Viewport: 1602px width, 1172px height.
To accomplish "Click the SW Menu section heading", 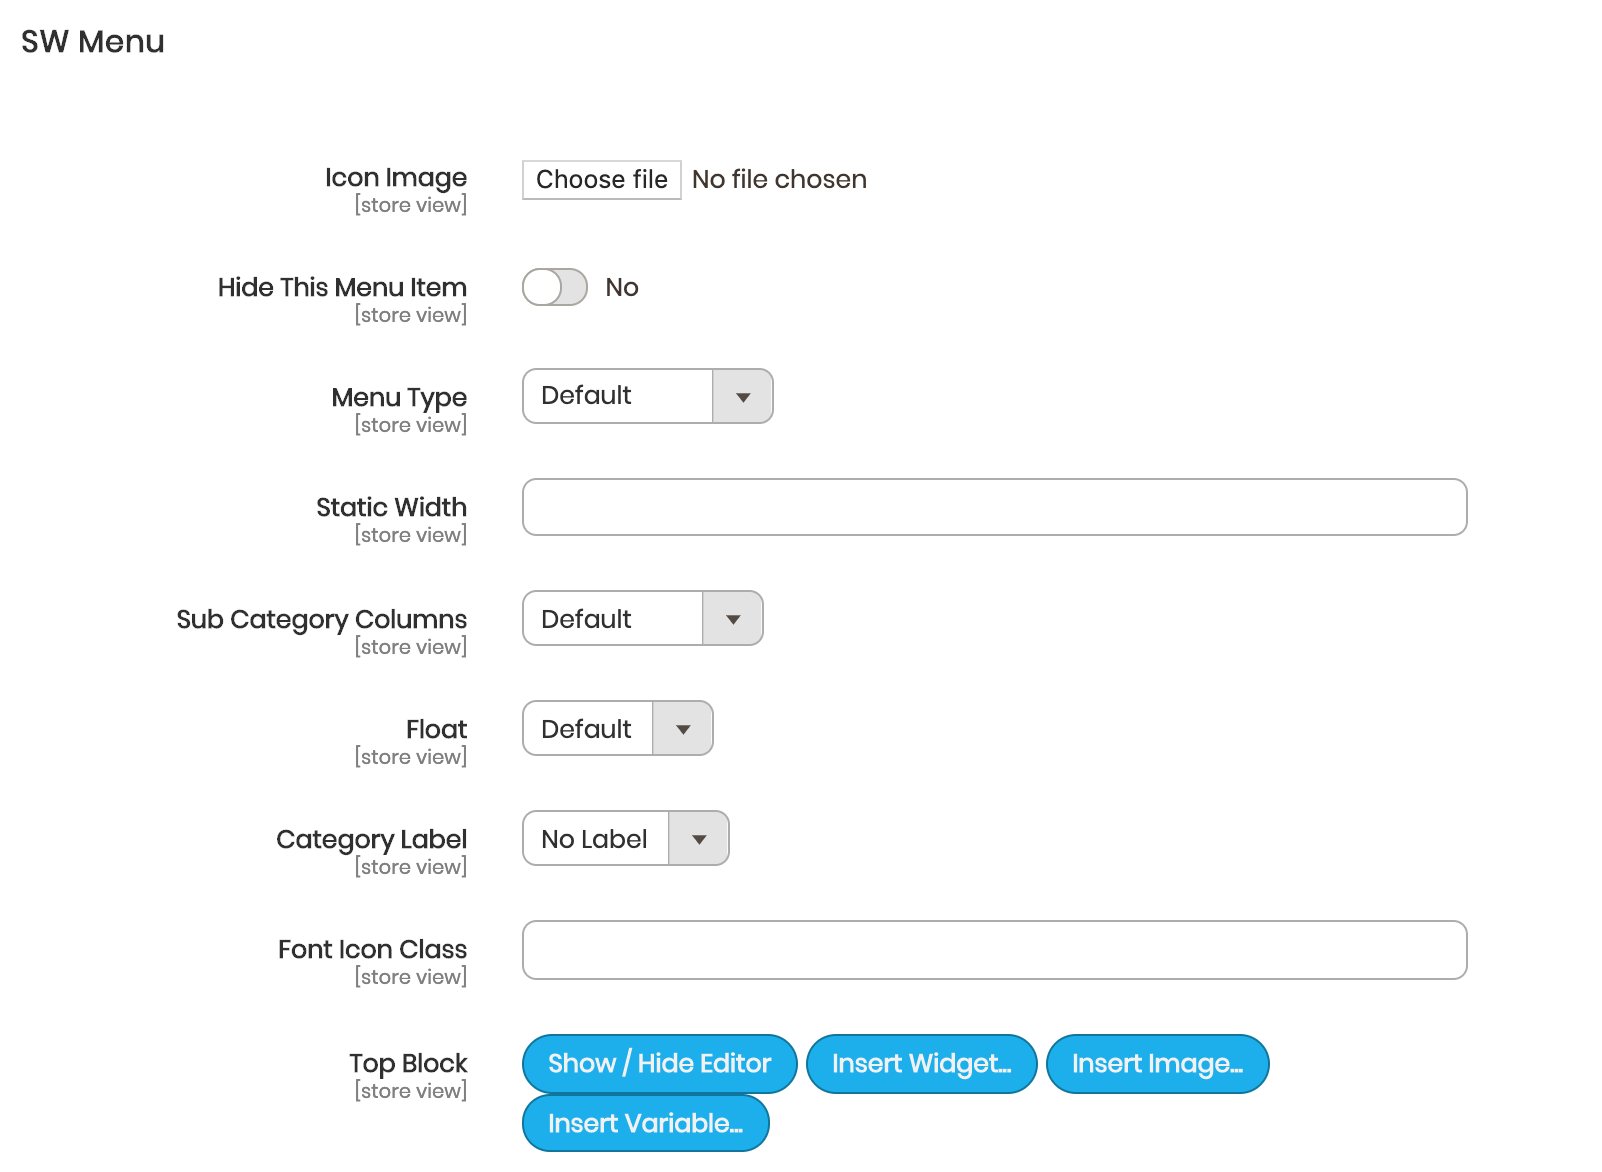I will click(93, 42).
